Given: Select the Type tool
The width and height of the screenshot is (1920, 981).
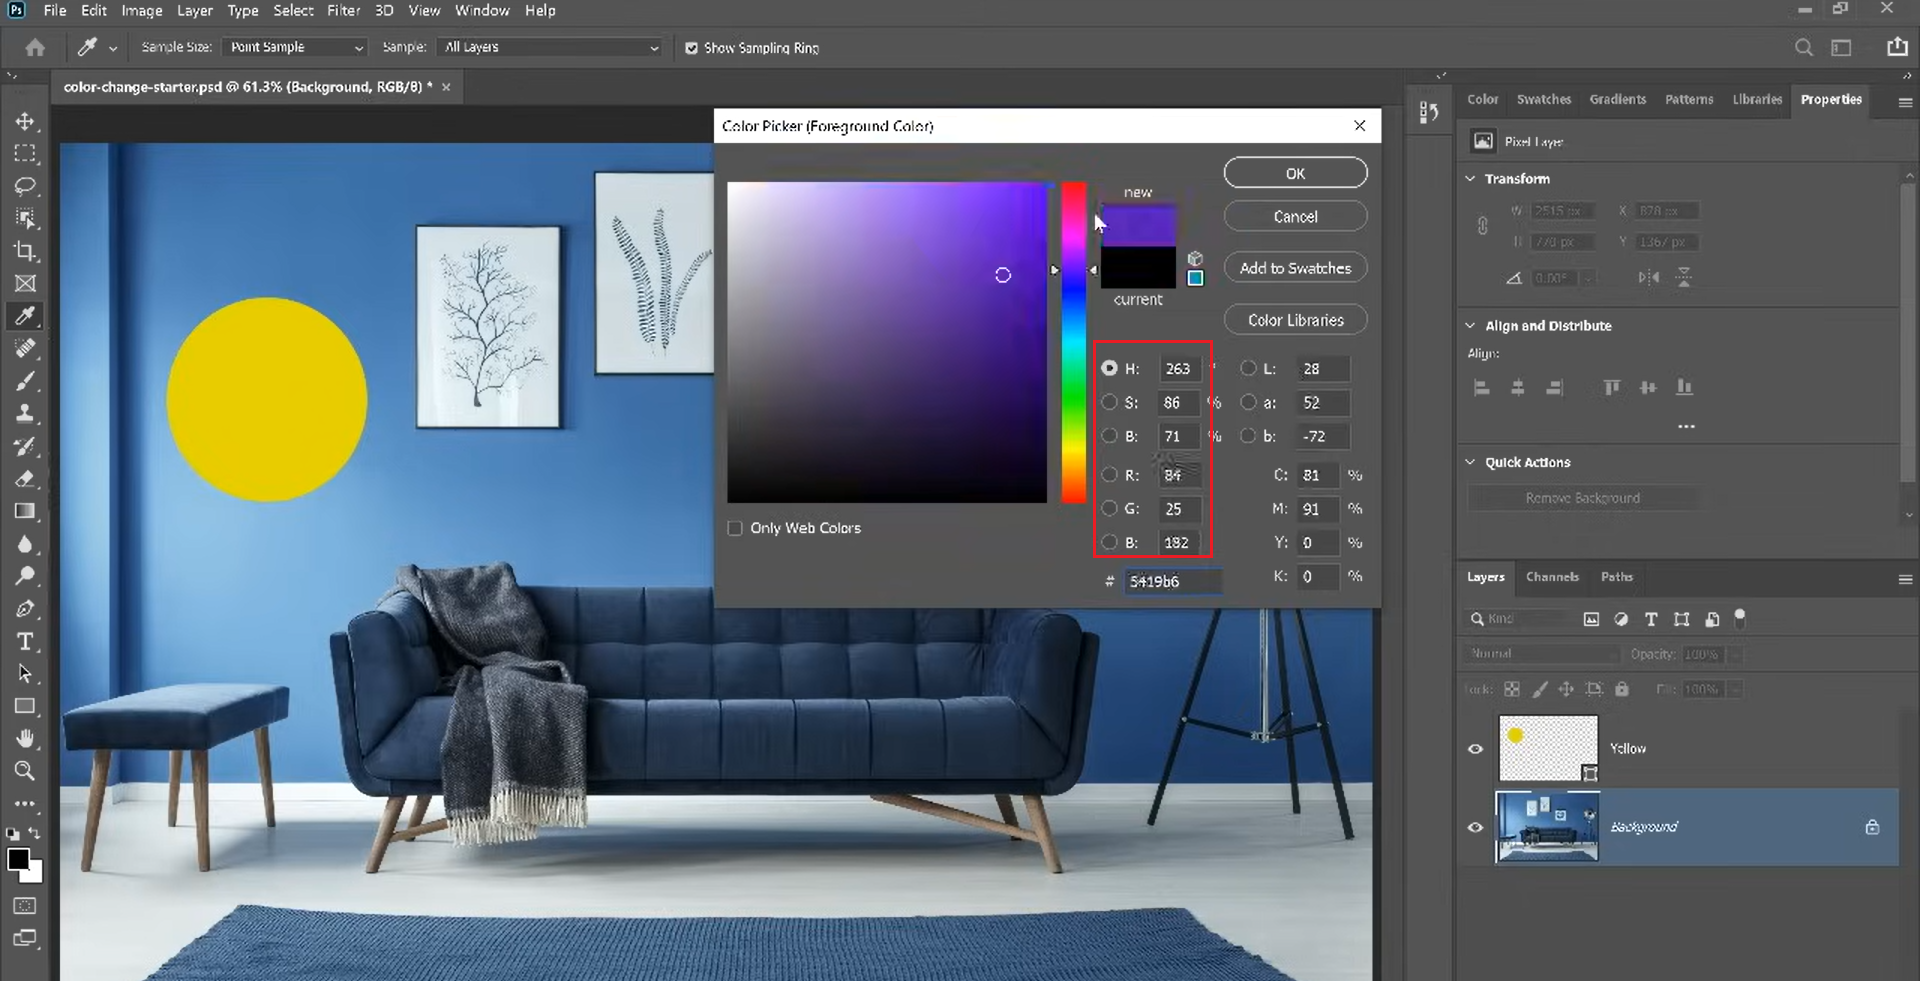Looking at the screenshot, I should 25,642.
